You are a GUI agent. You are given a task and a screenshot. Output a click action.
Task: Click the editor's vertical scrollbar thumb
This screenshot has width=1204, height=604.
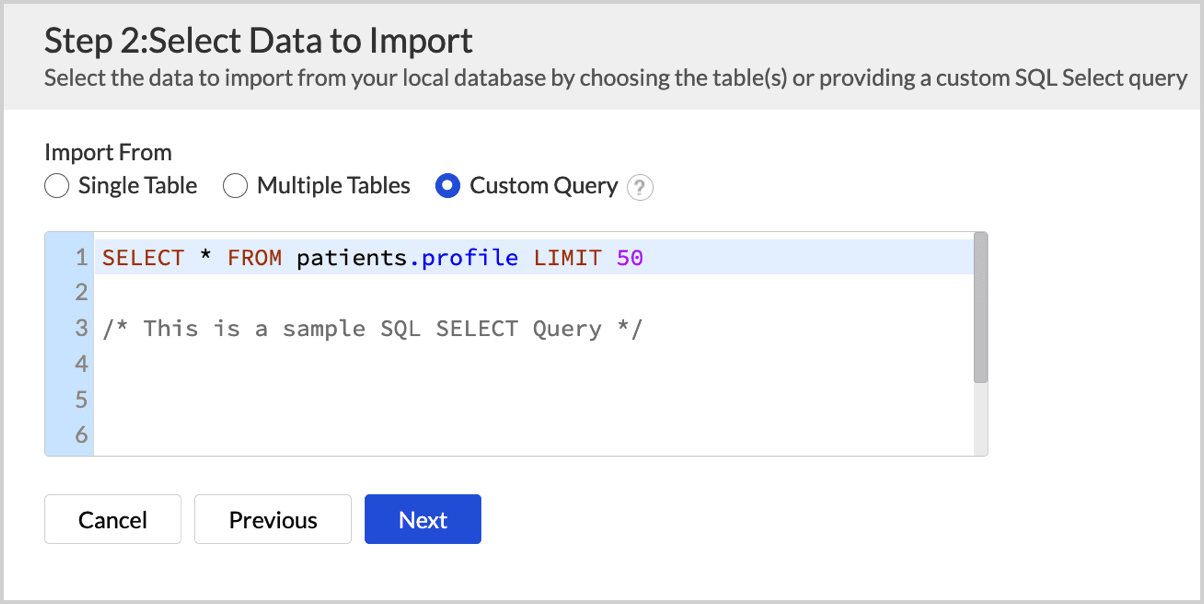(980, 307)
